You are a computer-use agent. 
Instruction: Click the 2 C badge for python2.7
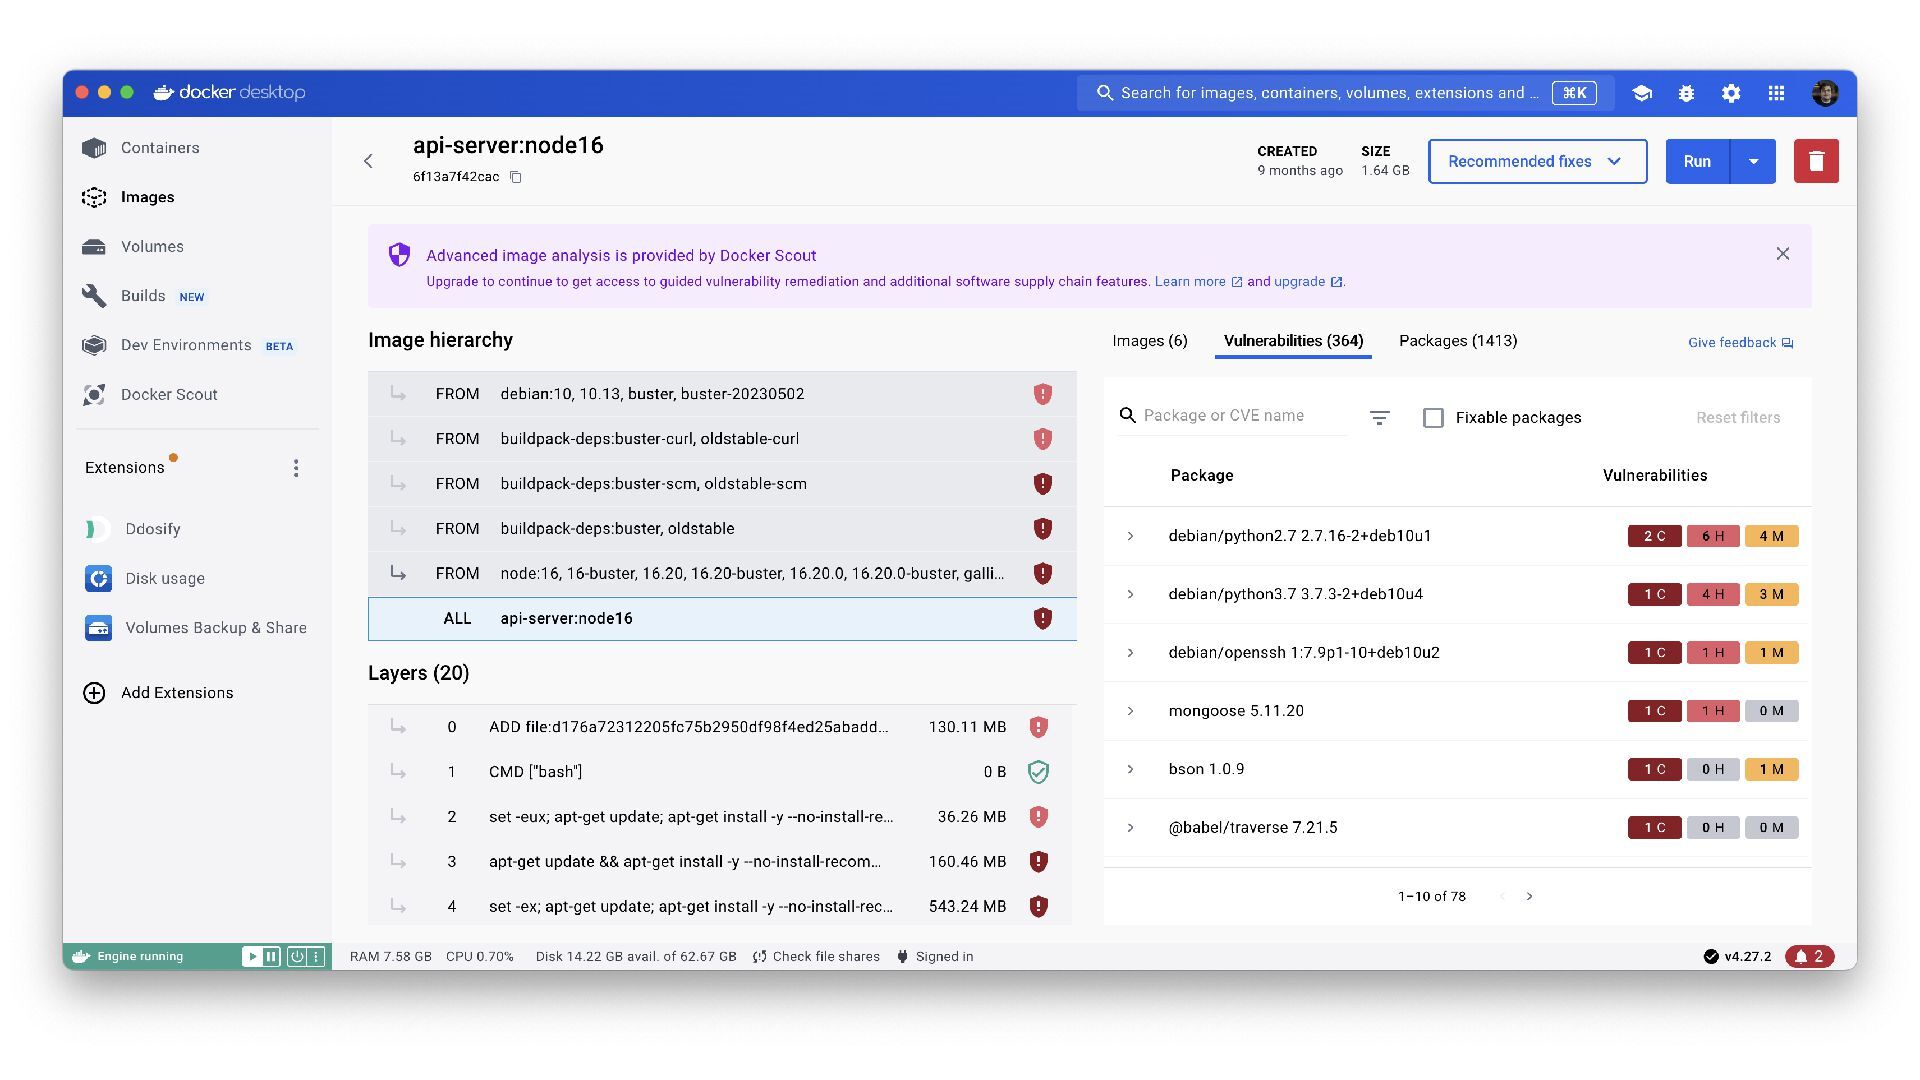(1654, 536)
